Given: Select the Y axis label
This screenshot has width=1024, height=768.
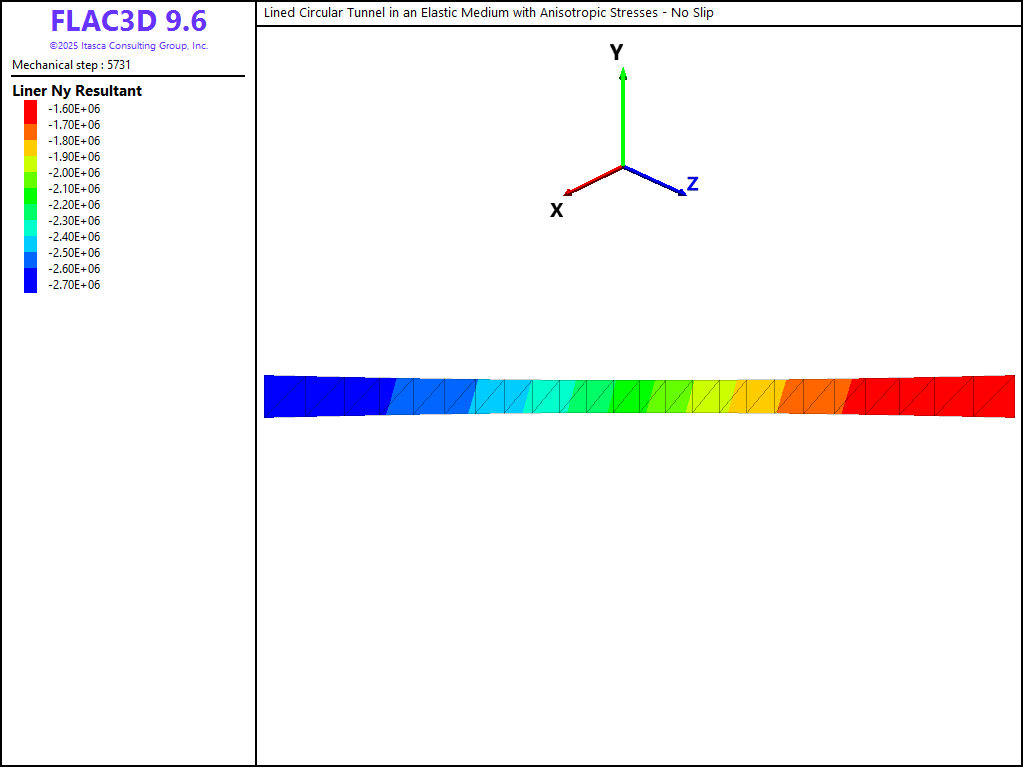Looking at the screenshot, I should [x=617, y=53].
